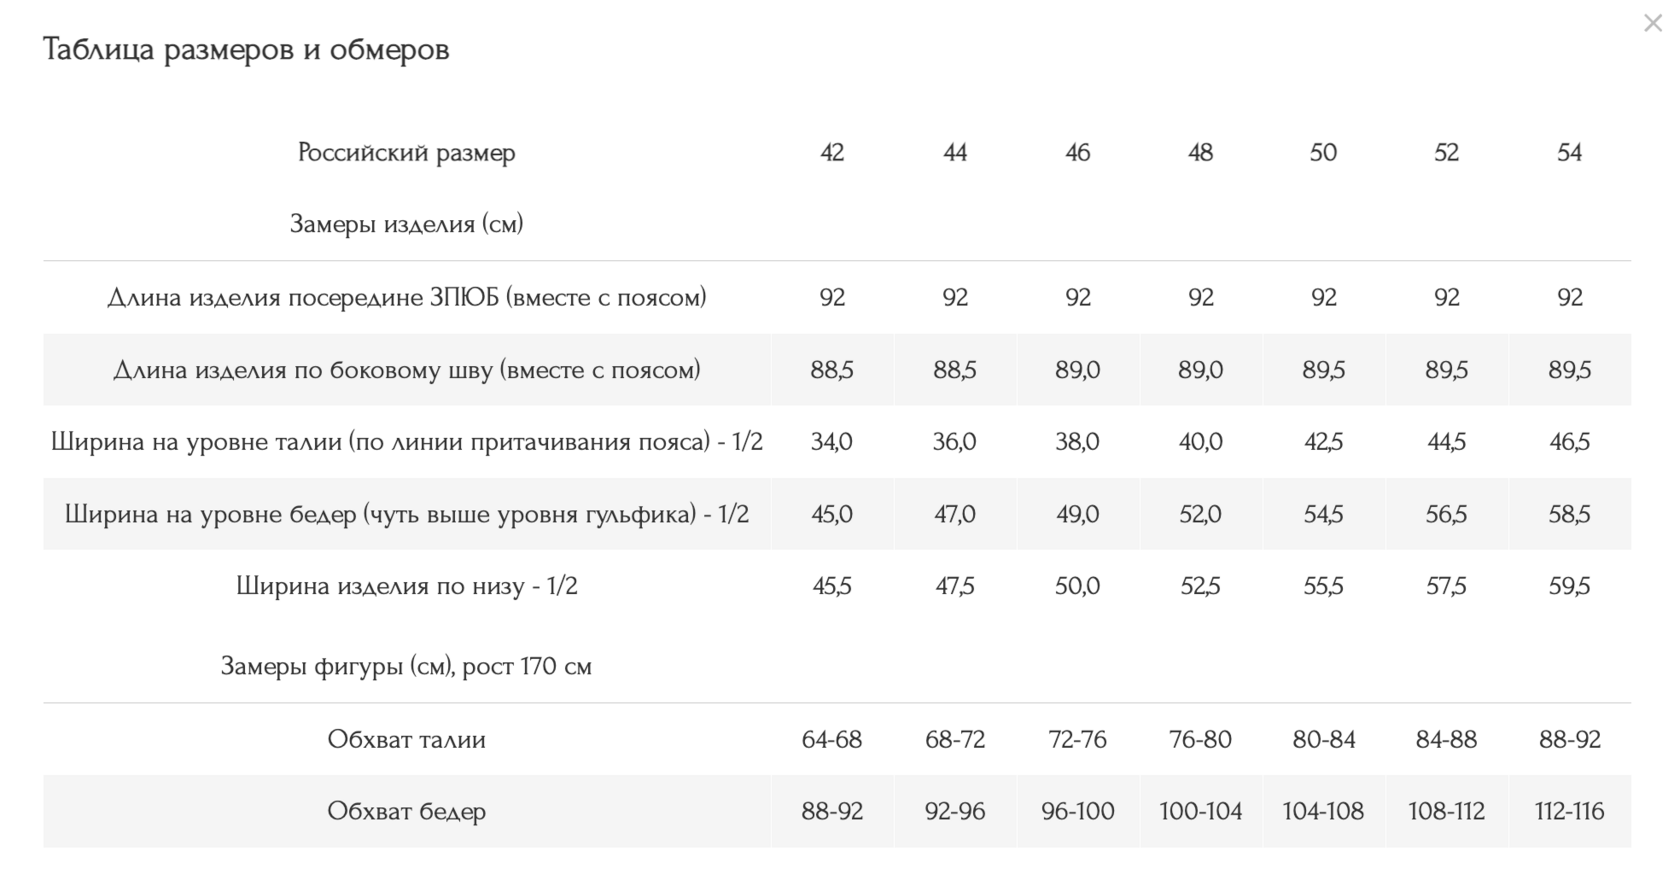Click the 52,0 hip width cell

click(x=1200, y=514)
